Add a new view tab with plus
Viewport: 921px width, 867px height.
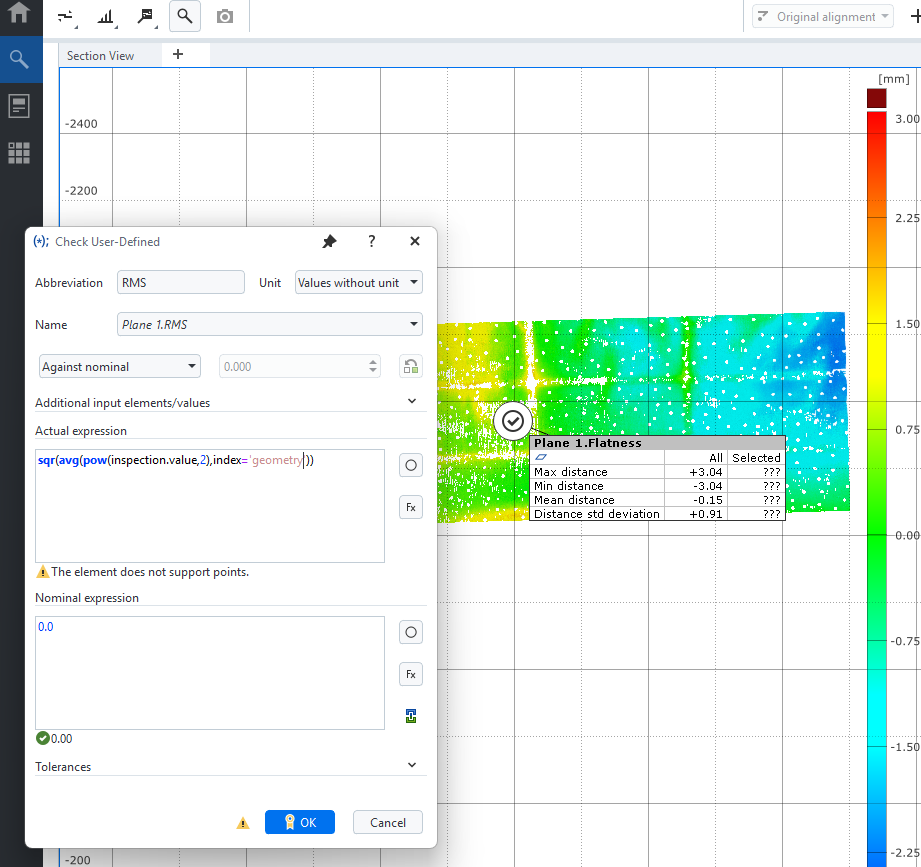[x=178, y=55]
